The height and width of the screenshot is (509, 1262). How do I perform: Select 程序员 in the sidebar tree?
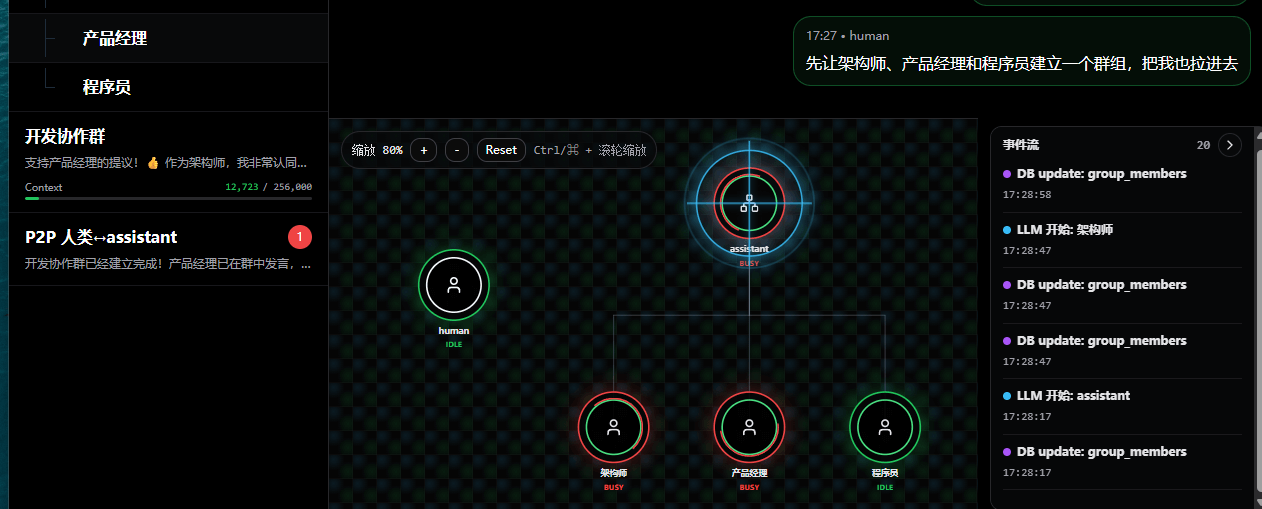pos(107,87)
